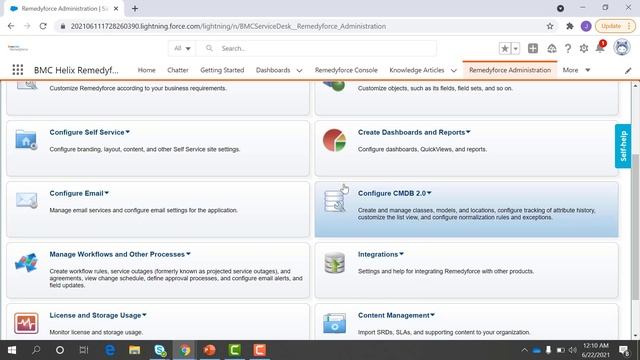Go to the Home tab
Image resolution: width=640 pixels, height=360 pixels.
147,70
